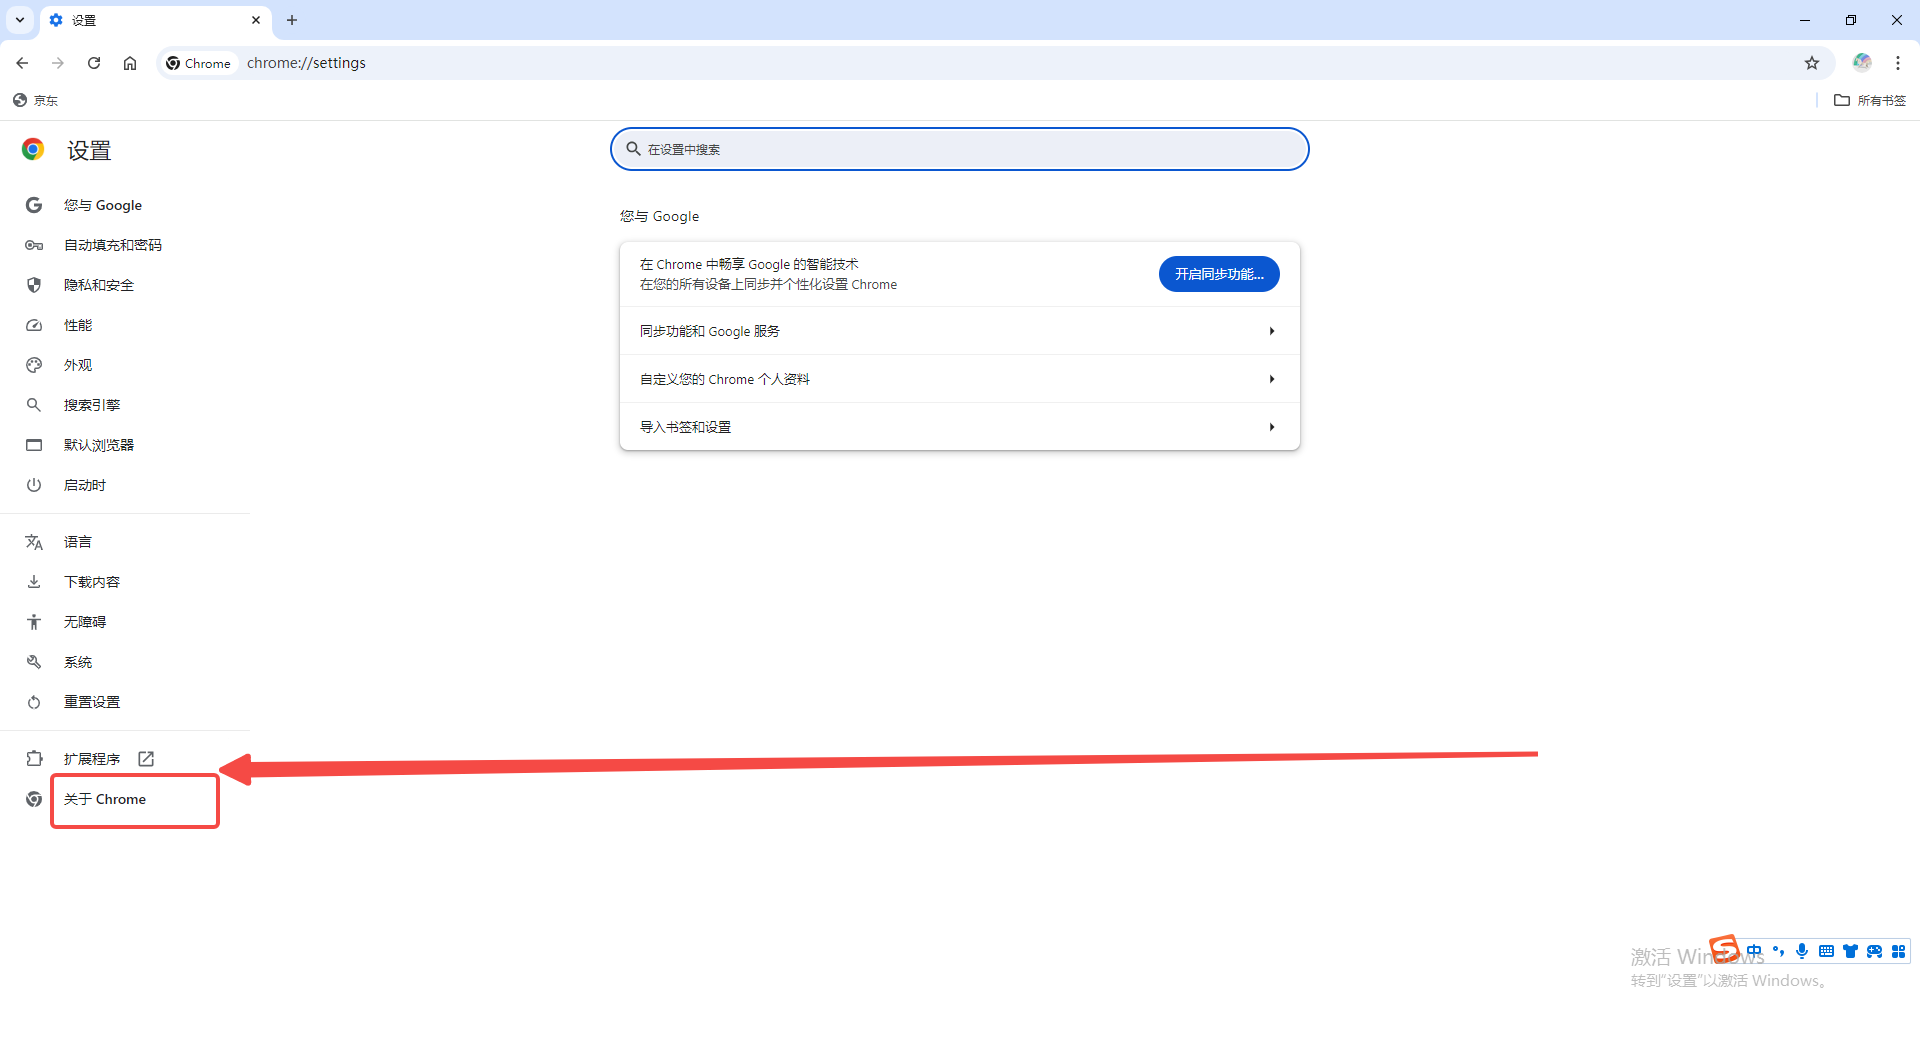
Task: Open 关于 Chrome page
Action: click(x=105, y=799)
